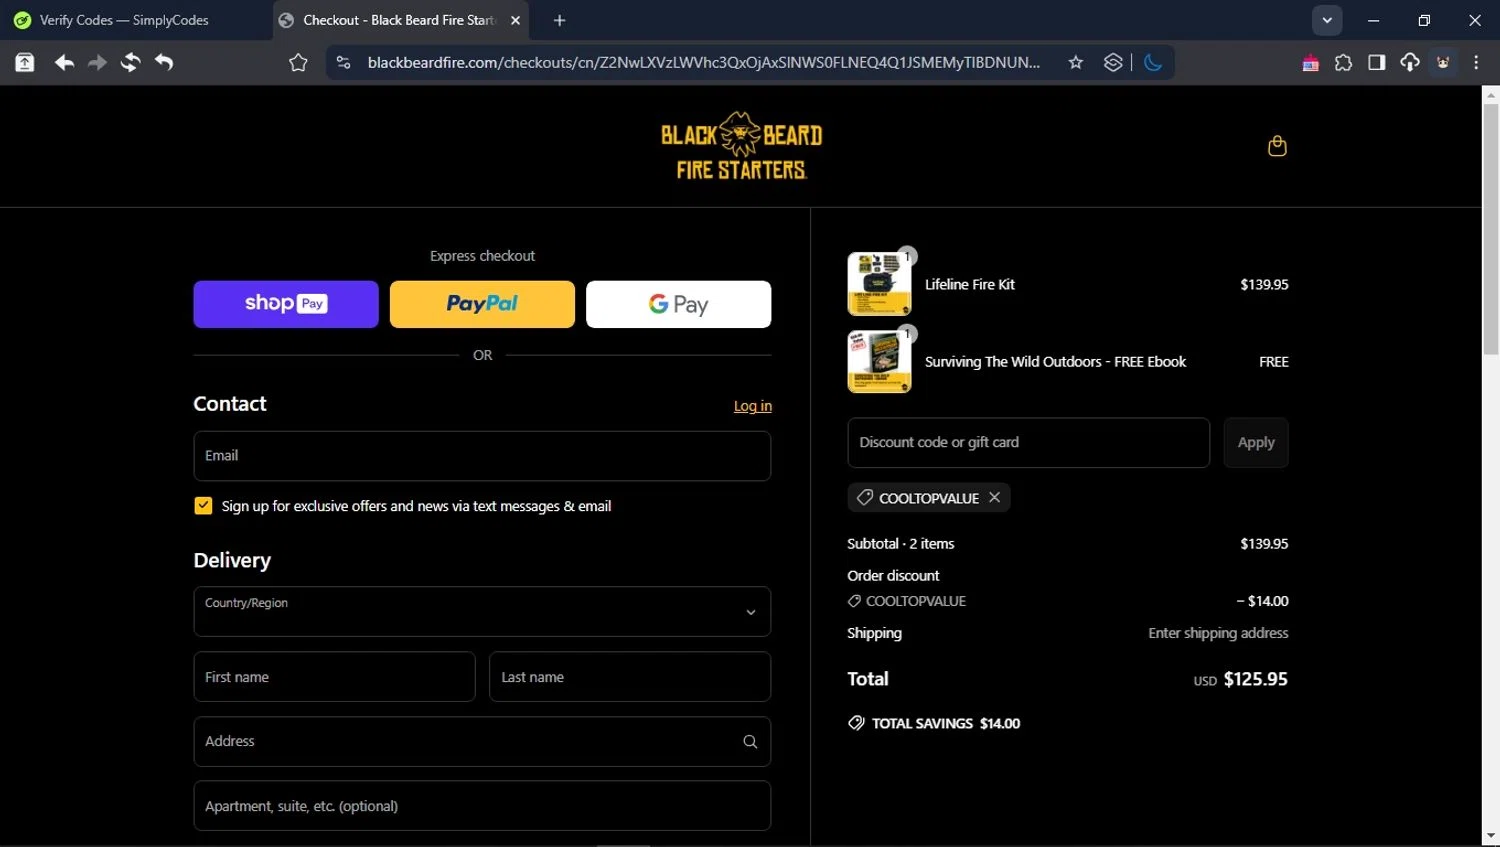This screenshot has height=847, width=1500.
Task: Expand the Country/Region dropdown
Action: tap(482, 611)
